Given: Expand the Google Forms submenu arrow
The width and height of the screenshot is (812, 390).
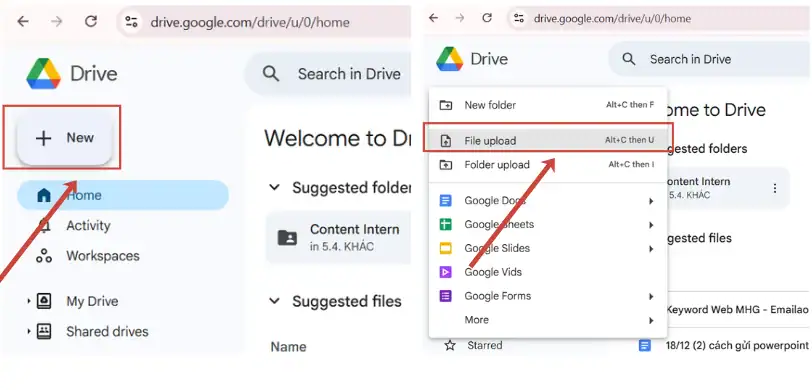Looking at the screenshot, I should (651, 296).
